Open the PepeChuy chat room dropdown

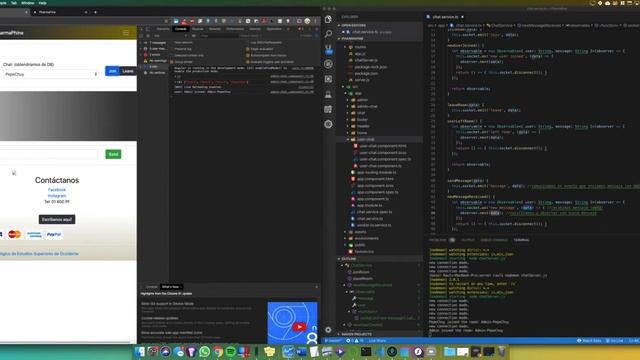coord(51,74)
